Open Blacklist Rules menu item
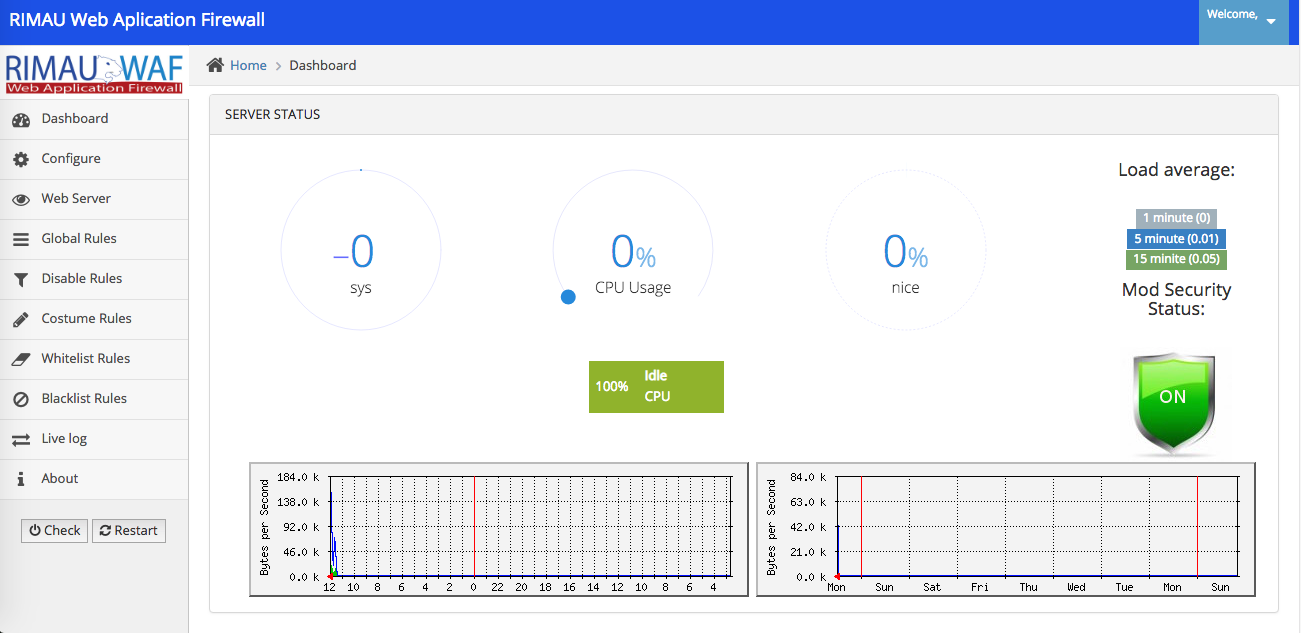1301x633 pixels. [94, 399]
